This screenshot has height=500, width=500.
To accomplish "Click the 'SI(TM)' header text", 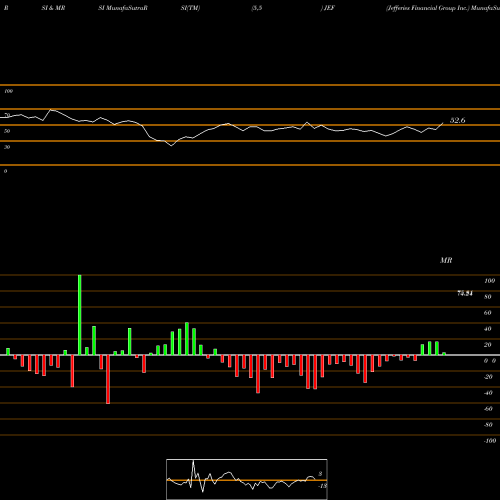I will pos(190,8).
